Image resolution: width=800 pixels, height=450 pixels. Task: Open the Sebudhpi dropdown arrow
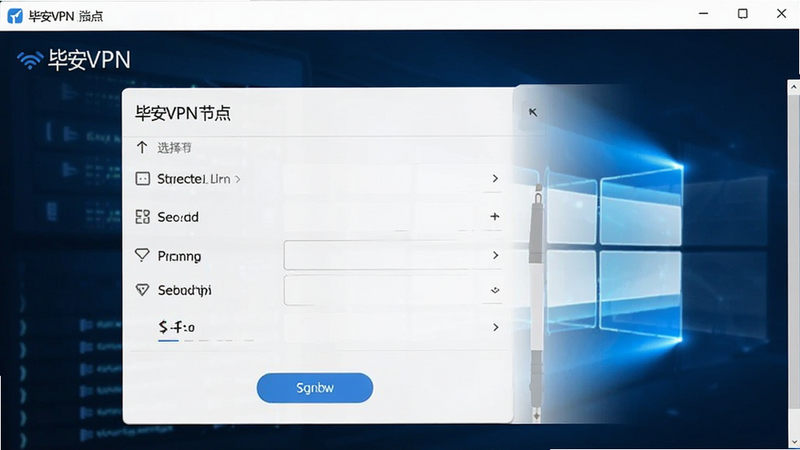tap(495, 290)
